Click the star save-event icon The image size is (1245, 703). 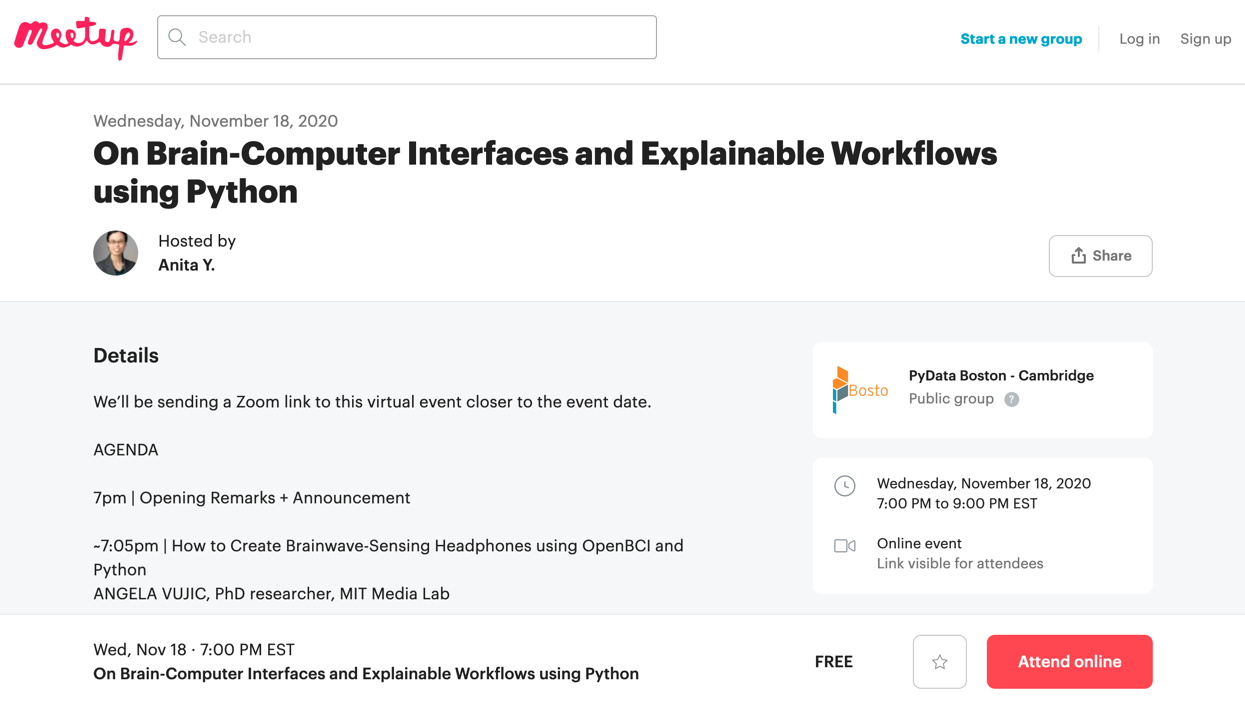coord(939,662)
